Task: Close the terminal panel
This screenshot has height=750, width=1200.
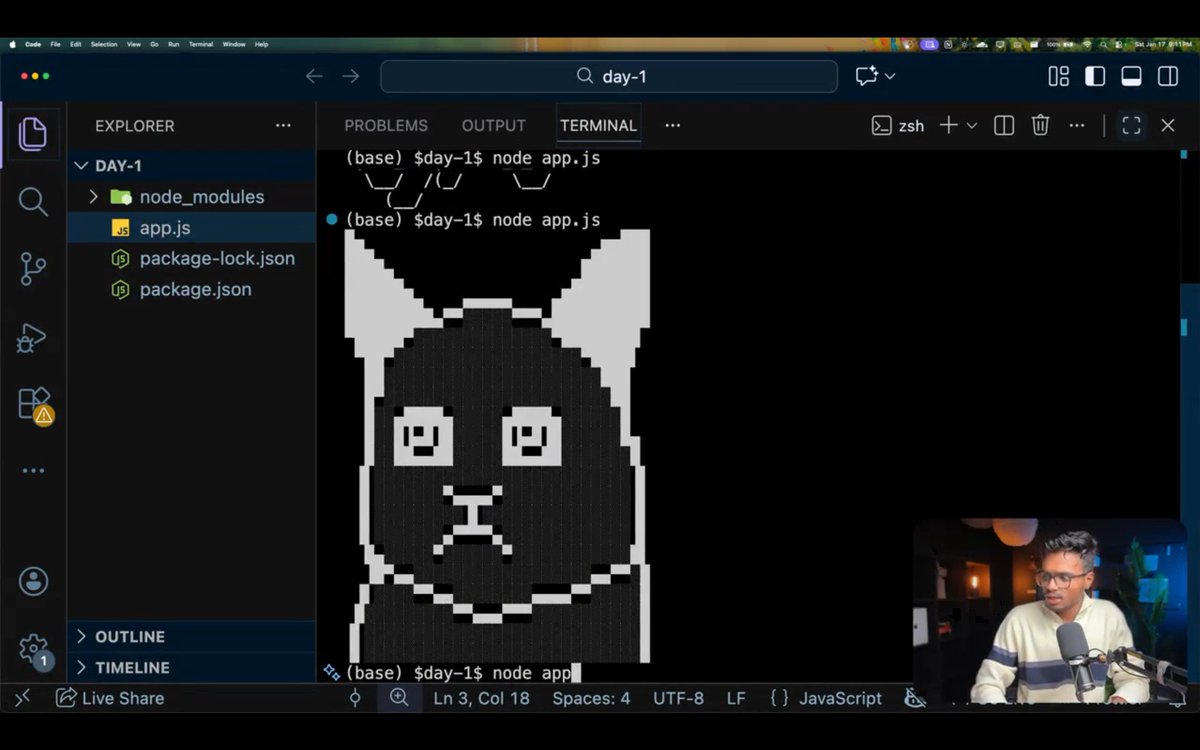Action: [1168, 126]
